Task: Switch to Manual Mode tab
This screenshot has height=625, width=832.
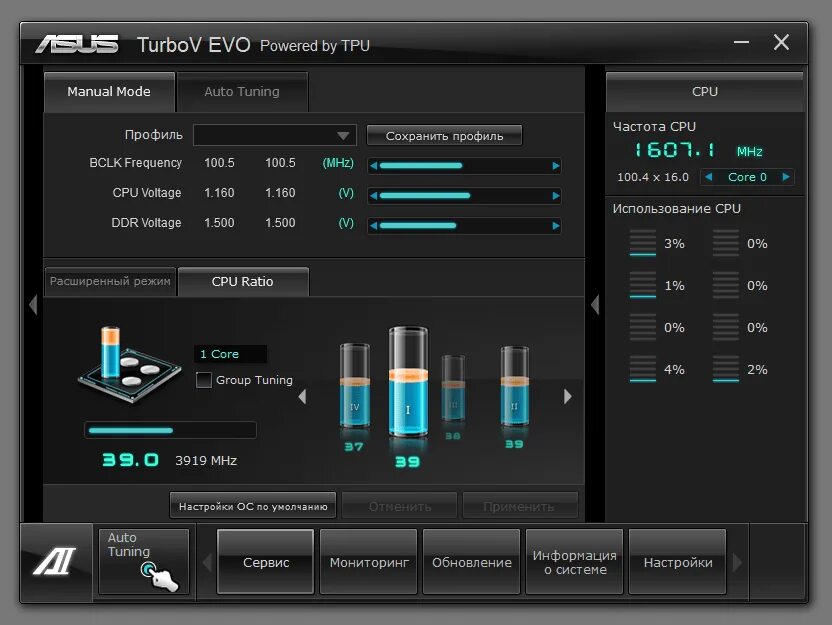Action: tap(109, 92)
